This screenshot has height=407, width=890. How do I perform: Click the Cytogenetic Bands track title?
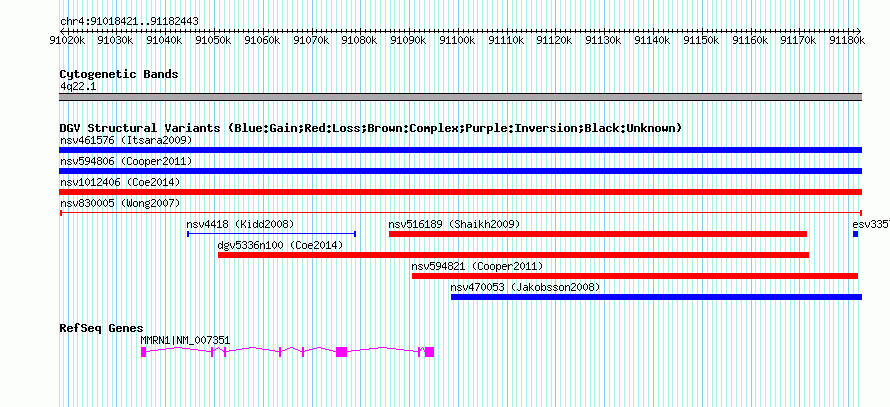tap(119, 74)
